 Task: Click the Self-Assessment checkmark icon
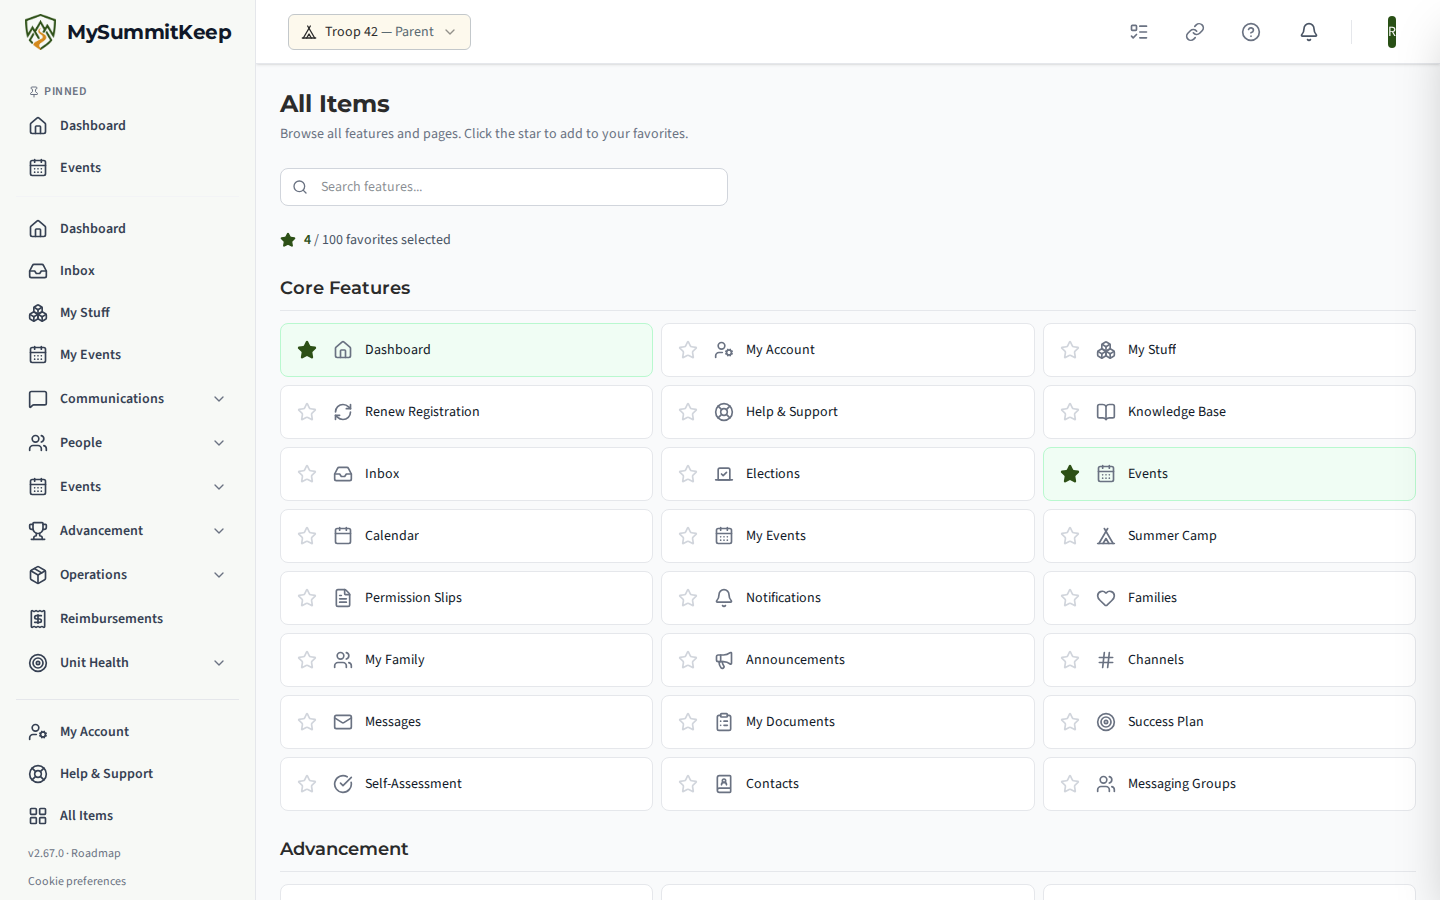(x=343, y=784)
